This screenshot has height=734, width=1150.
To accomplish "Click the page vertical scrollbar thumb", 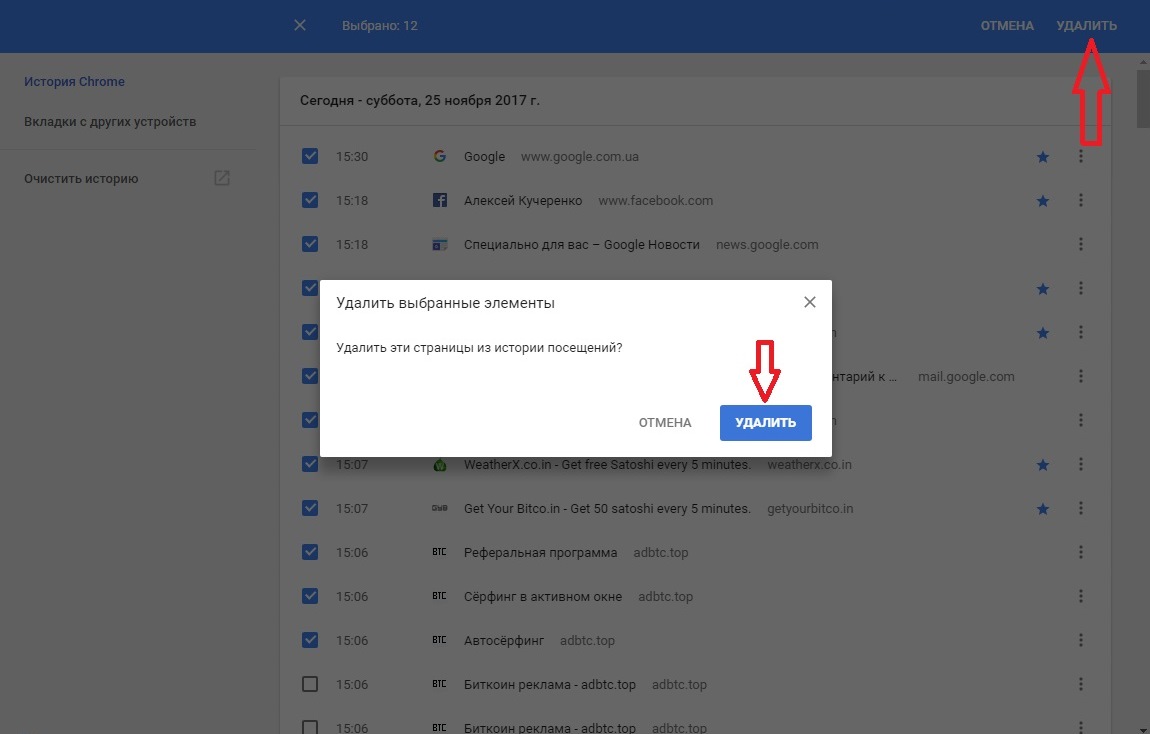I will click(1143, 99).
